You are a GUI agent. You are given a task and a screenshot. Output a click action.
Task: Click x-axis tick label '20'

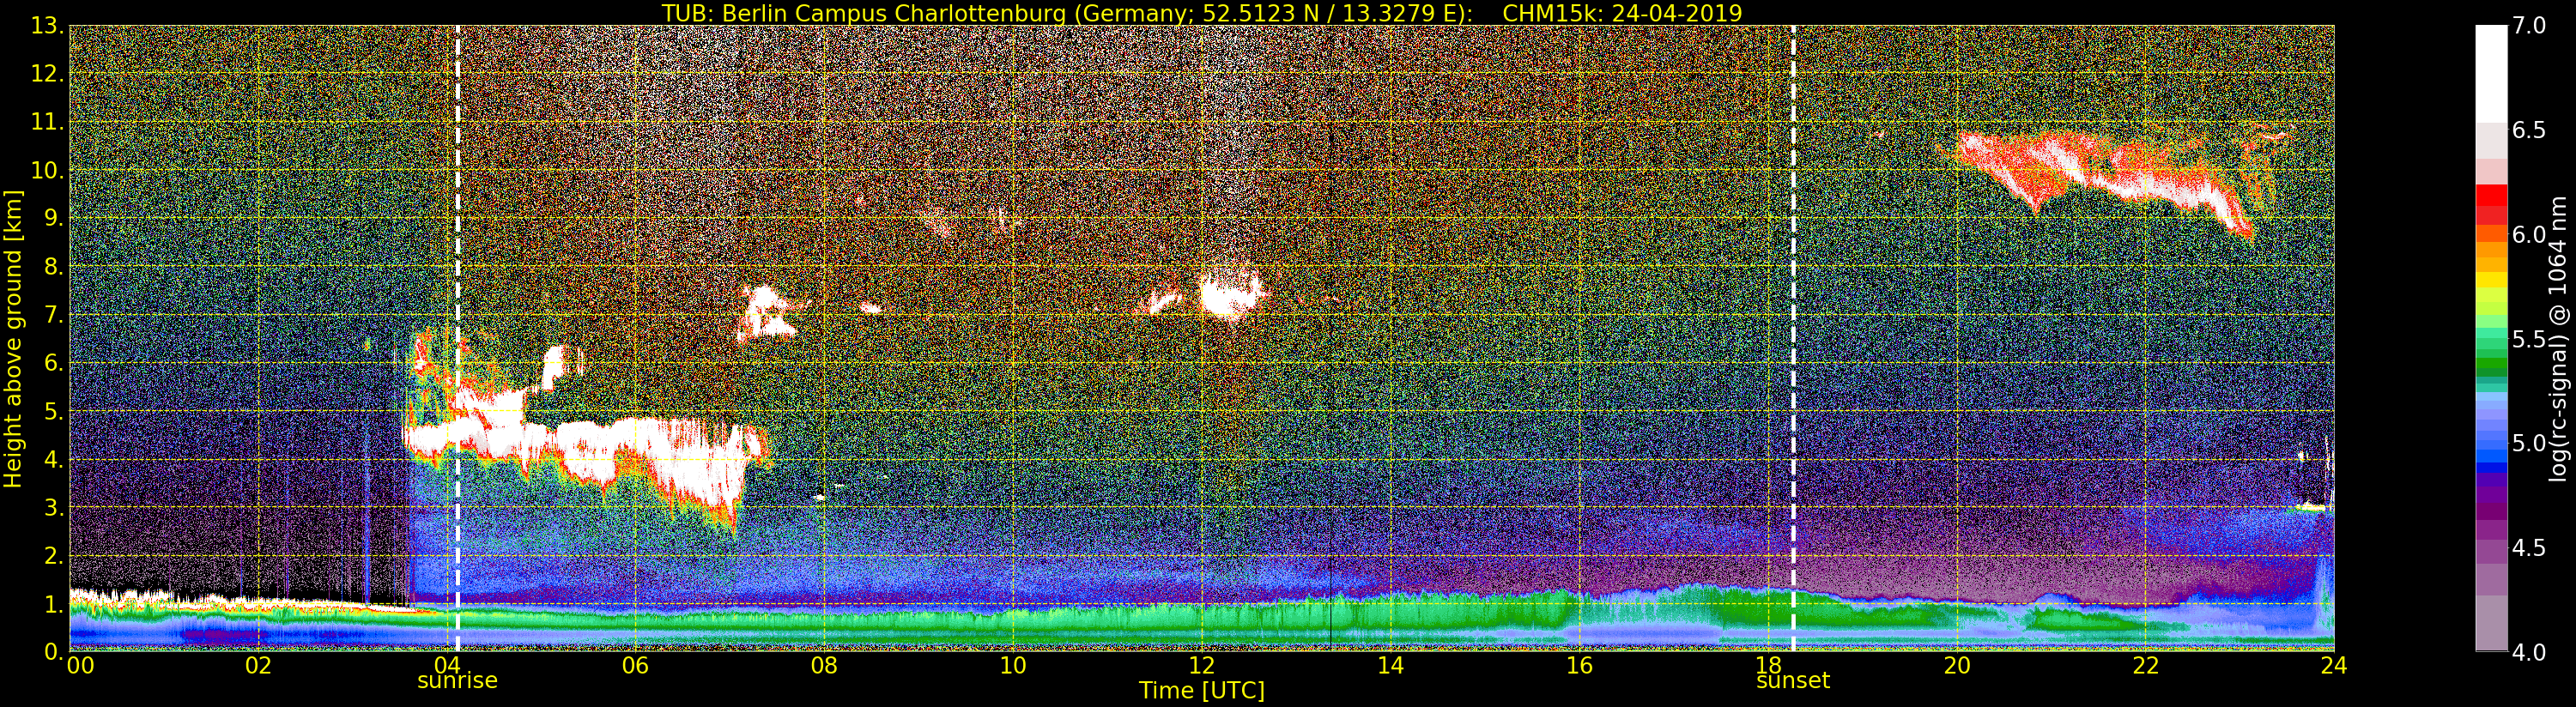[x=1957, y=666]
